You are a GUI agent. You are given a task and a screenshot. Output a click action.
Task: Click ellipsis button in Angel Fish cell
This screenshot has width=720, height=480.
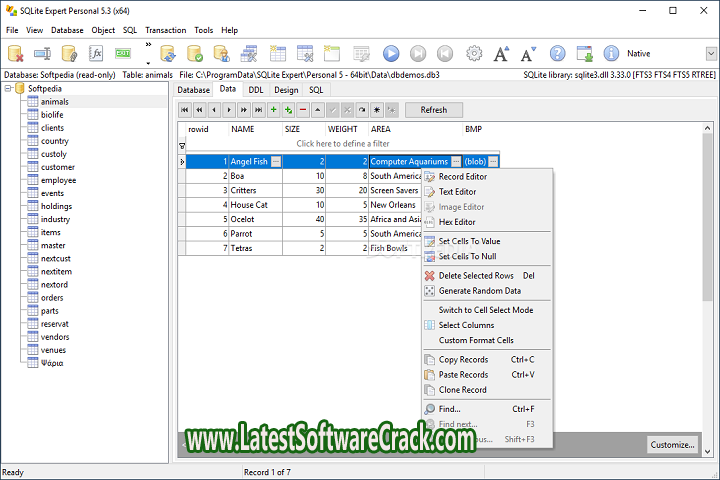coord(276,161)
